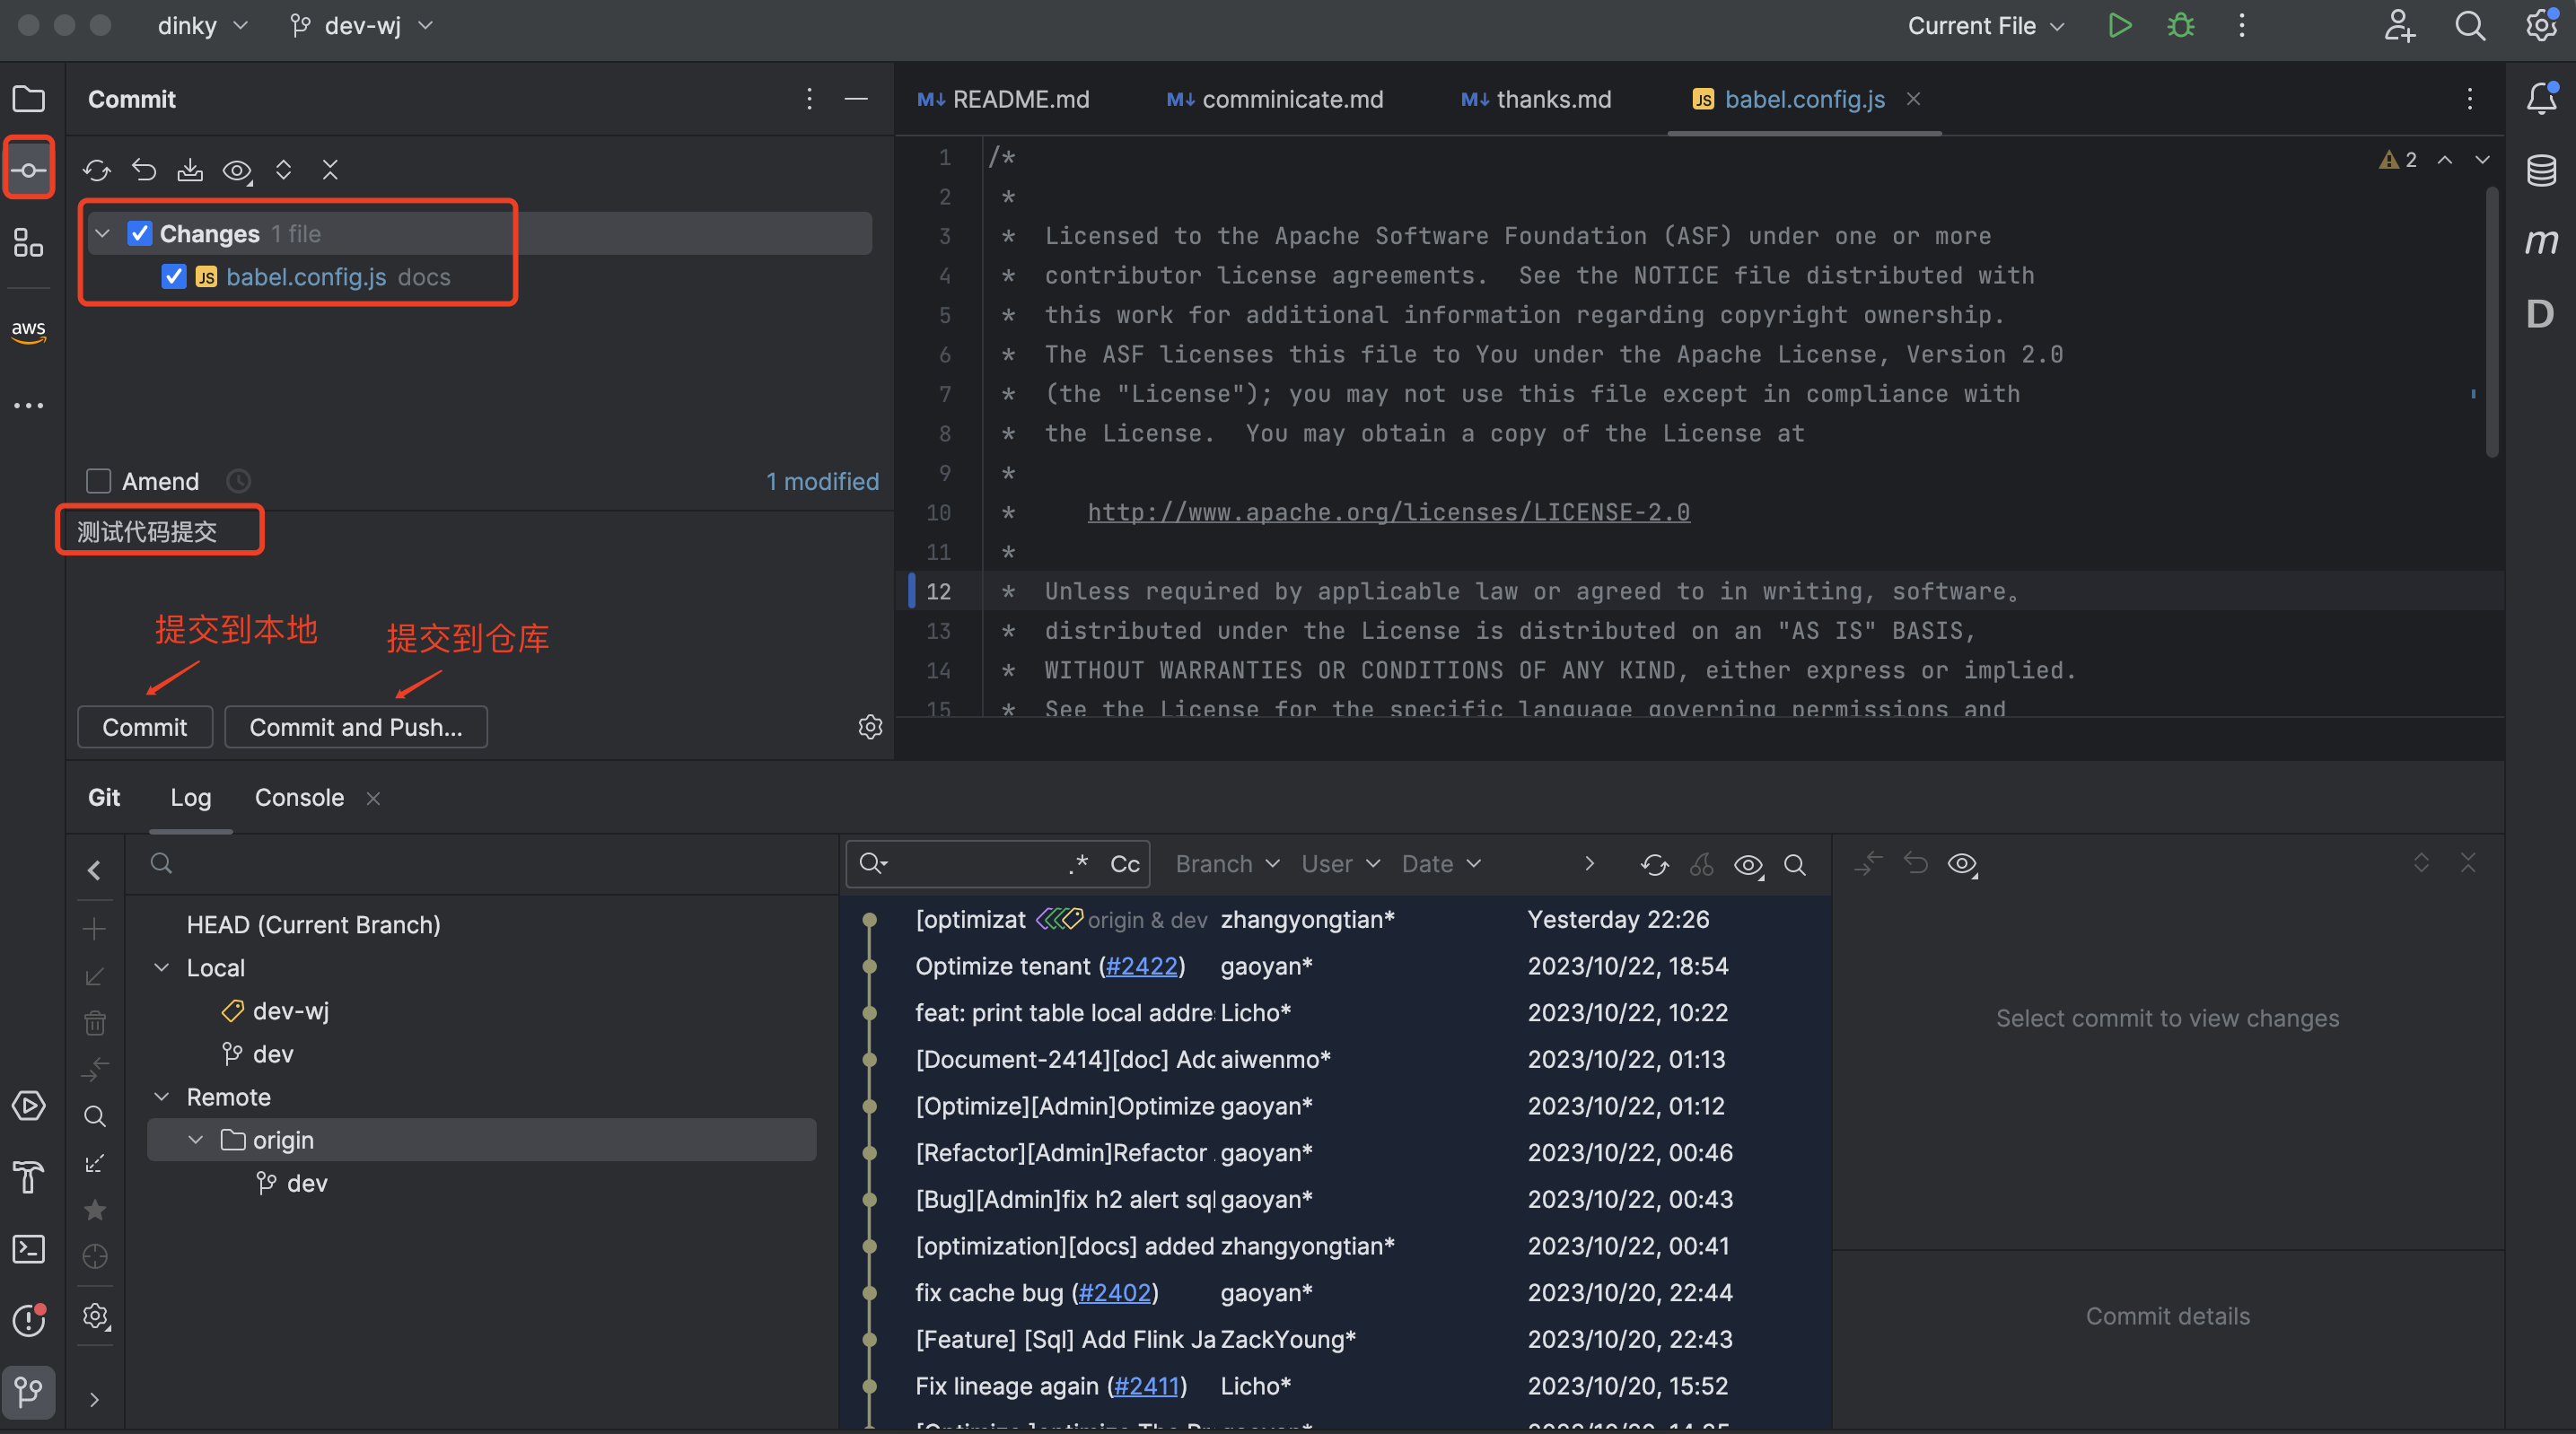The image size is (2576, 1434).
Task: Click the Commit and Push button
Action: (355, 727)
